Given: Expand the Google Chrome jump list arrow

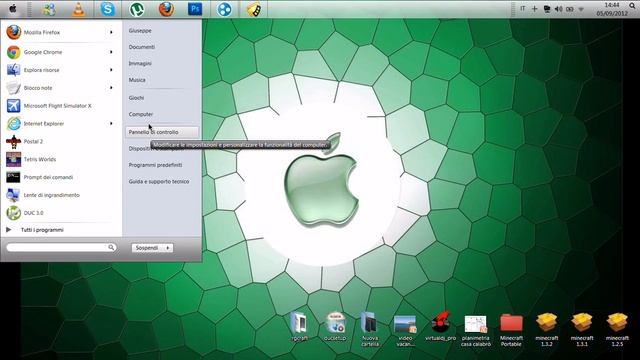Looking at the screenshot, I should pos(111,52).
